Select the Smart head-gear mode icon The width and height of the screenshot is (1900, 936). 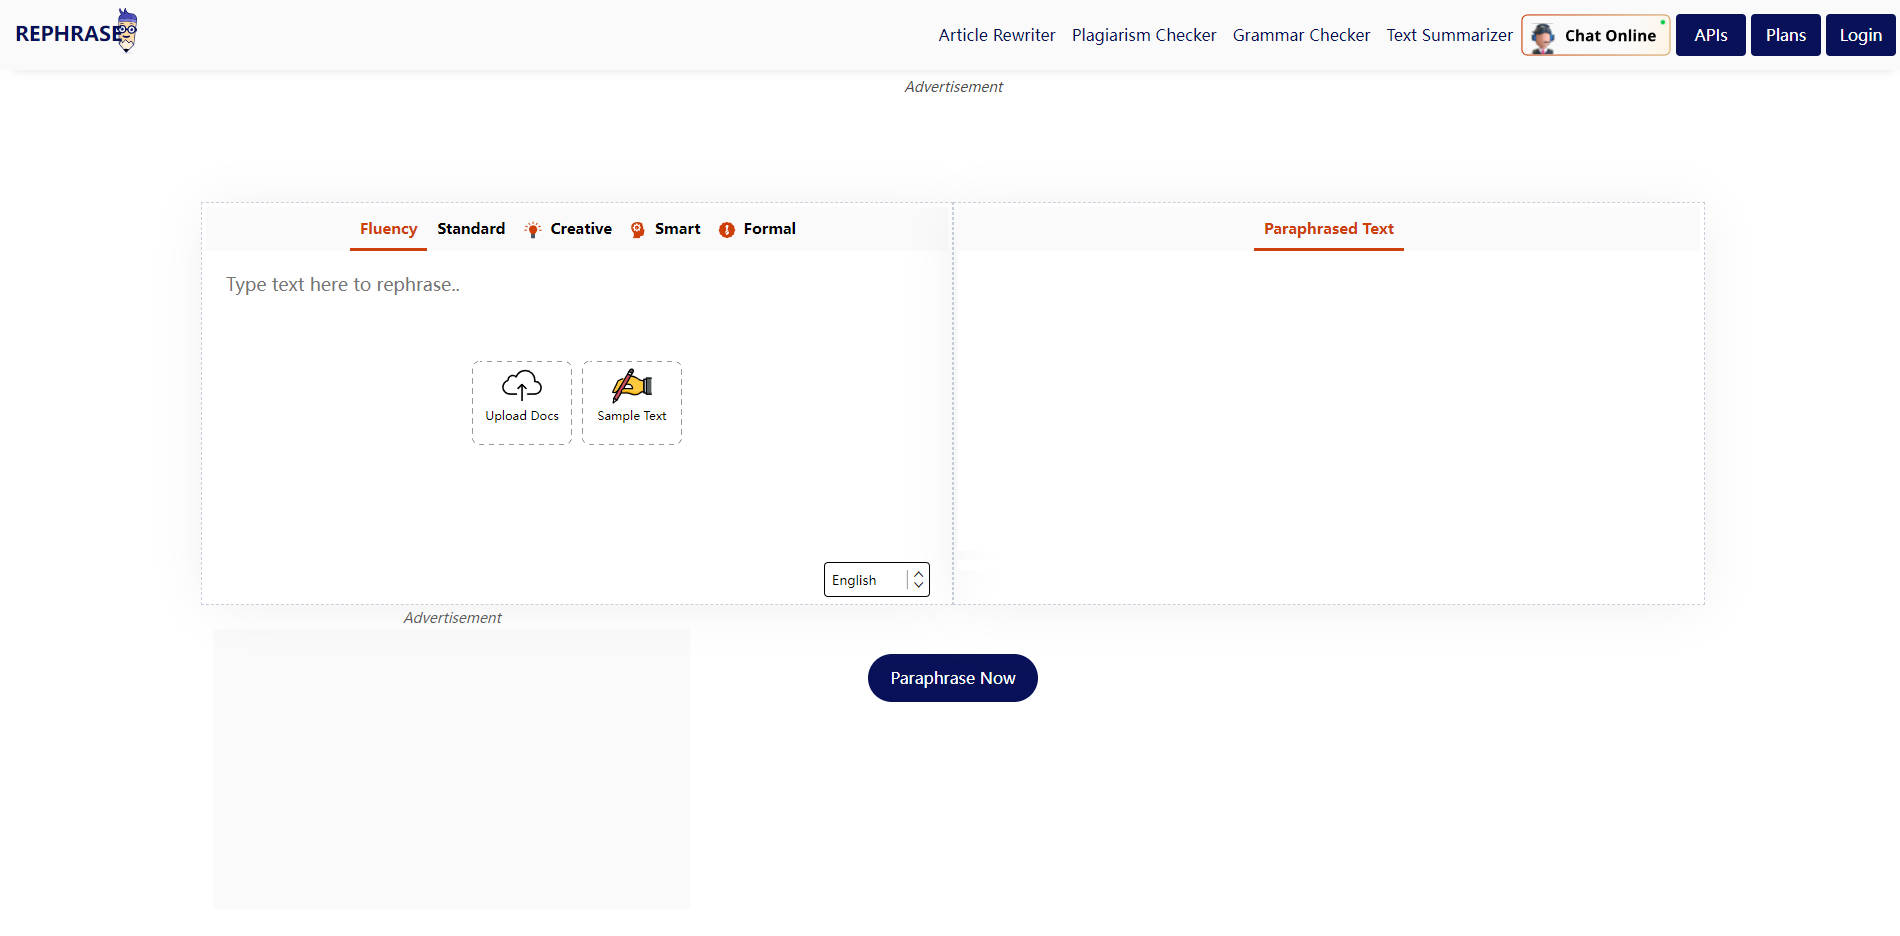[x=637, y=229]
